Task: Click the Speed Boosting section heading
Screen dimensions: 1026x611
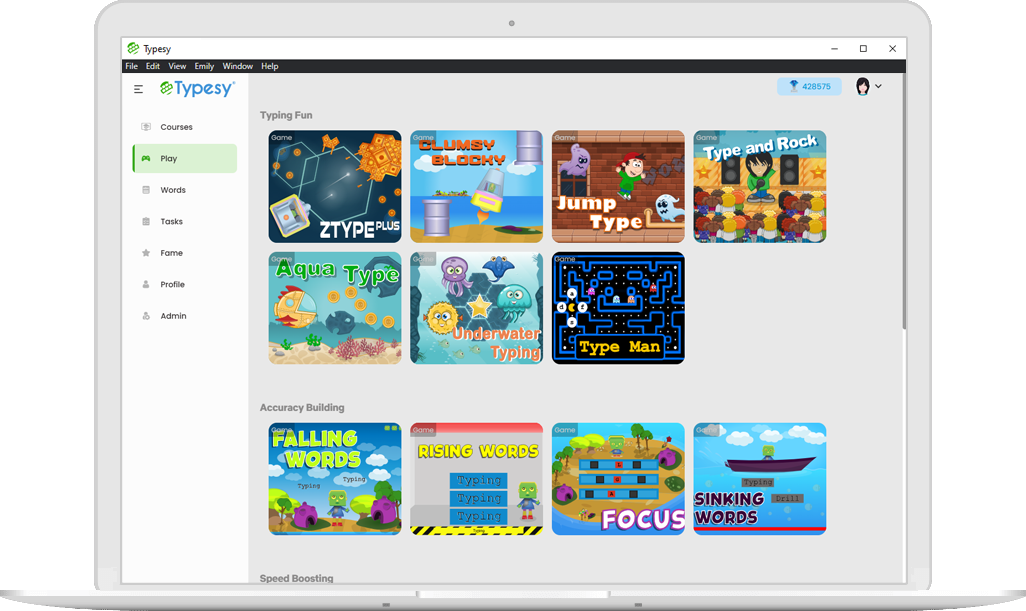Action: click(x=296, y=578)
